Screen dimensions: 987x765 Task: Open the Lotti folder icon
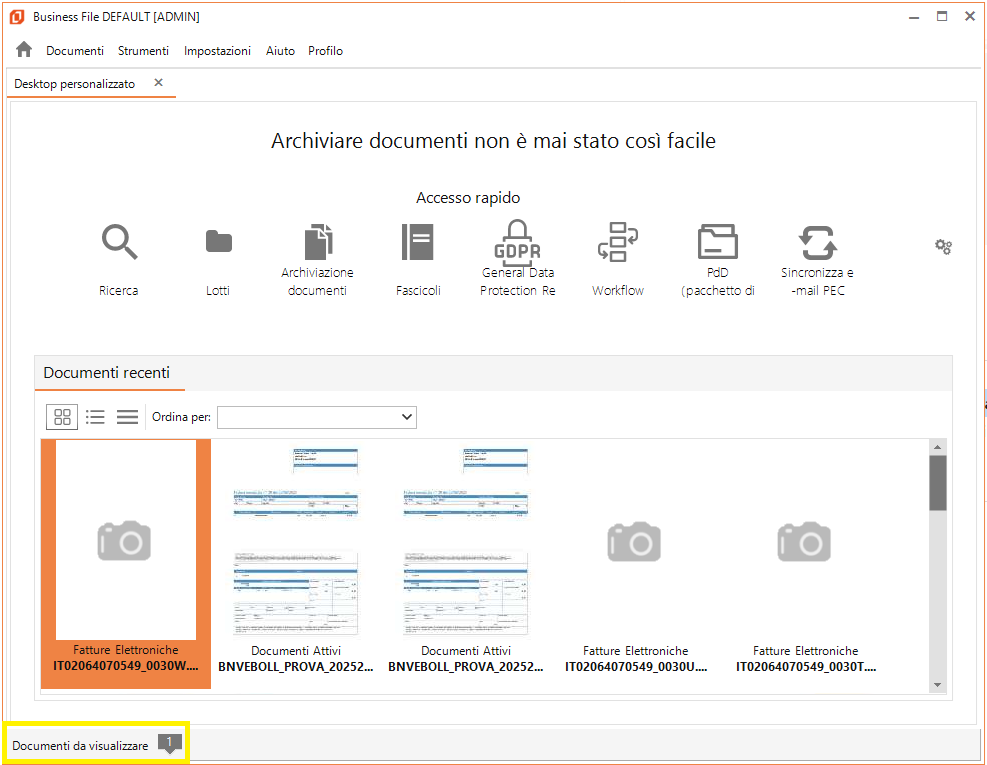click(x=218, y=242)
